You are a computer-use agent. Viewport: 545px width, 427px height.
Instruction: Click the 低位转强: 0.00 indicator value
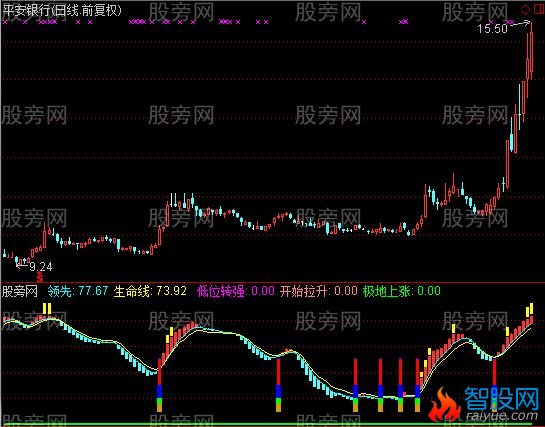coord(236,291)
